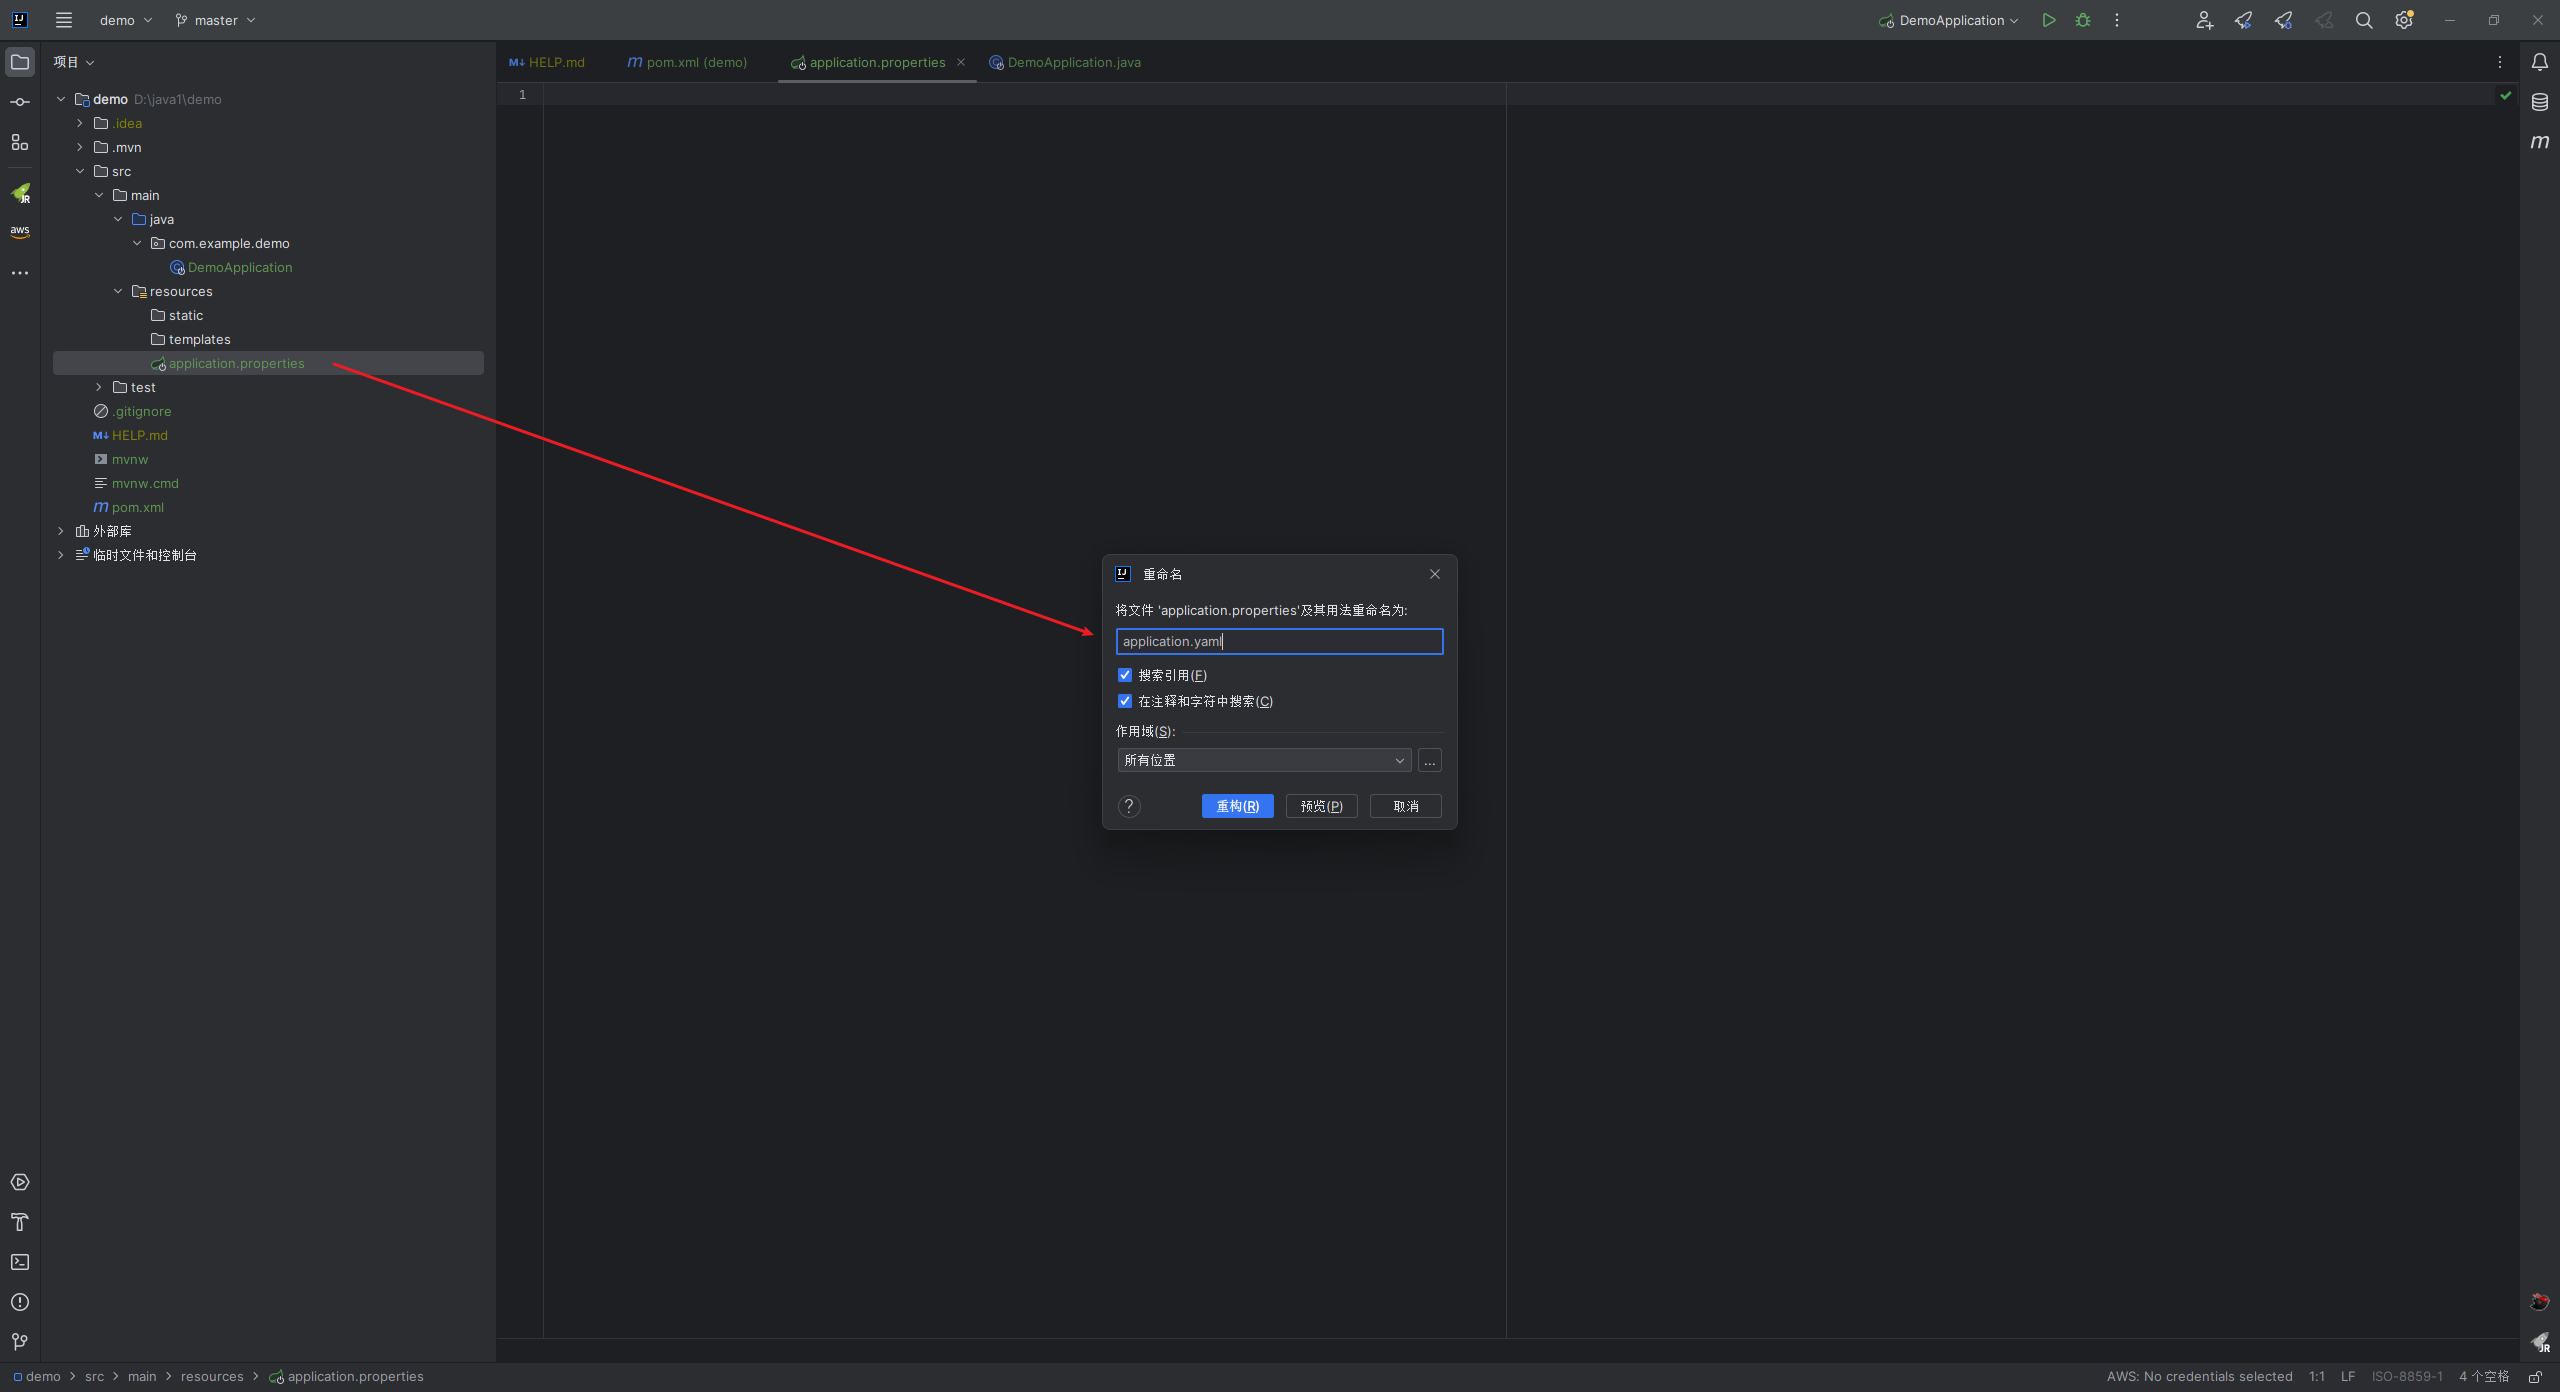The width and height of the screenshot is (2560, 1392).
Task: Open the Maven tool window icon
Action: [2539, 142]
